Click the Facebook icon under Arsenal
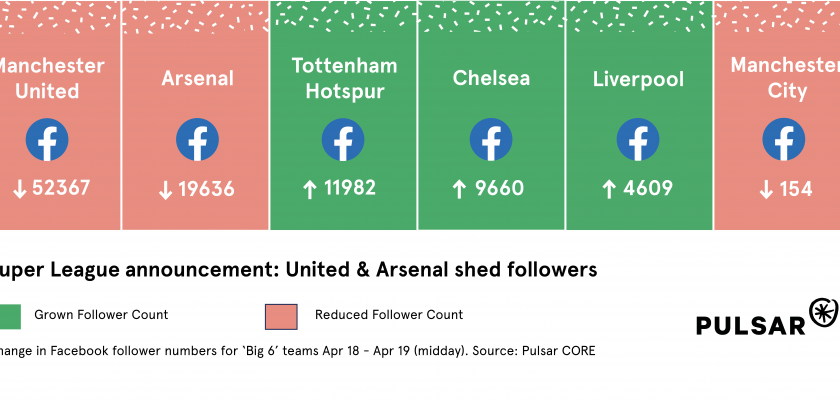The height and width of the screenshot is (400, 840). (x=197, y=140)
